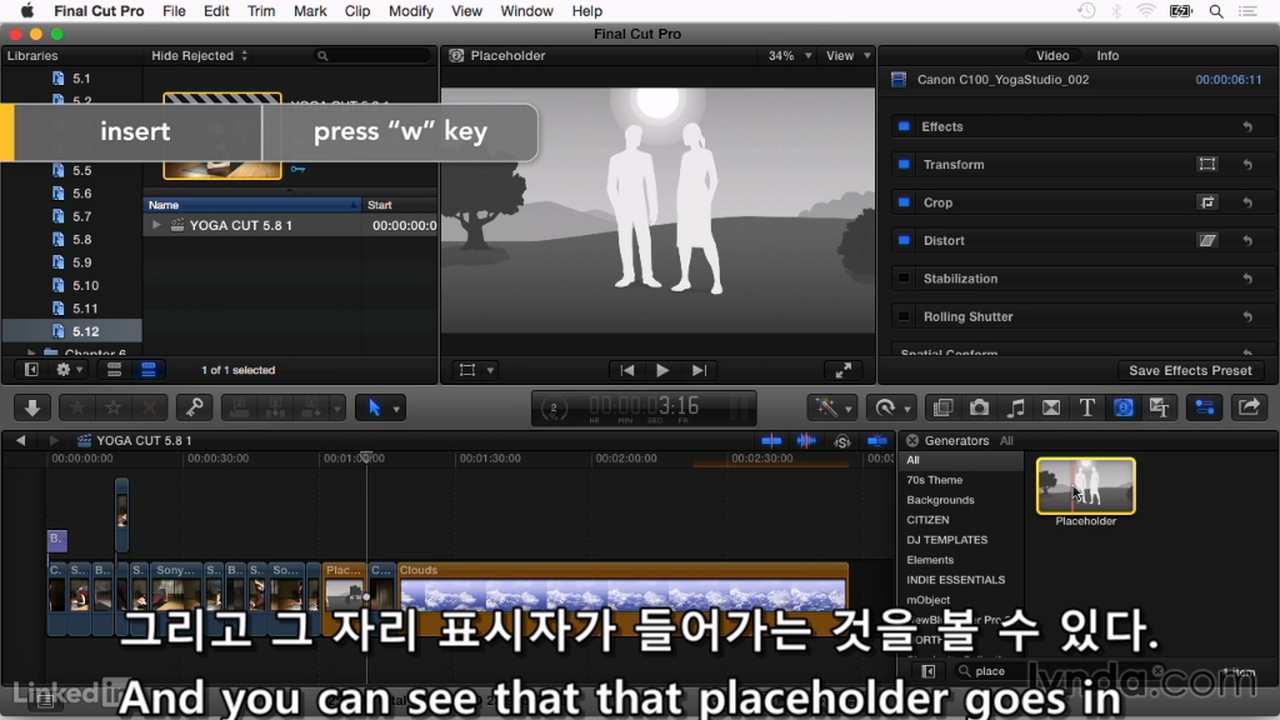This screenshot has height=720, width=1280.
Task: Open the Photos browser camera icon
Action: (x=979, y=407)
